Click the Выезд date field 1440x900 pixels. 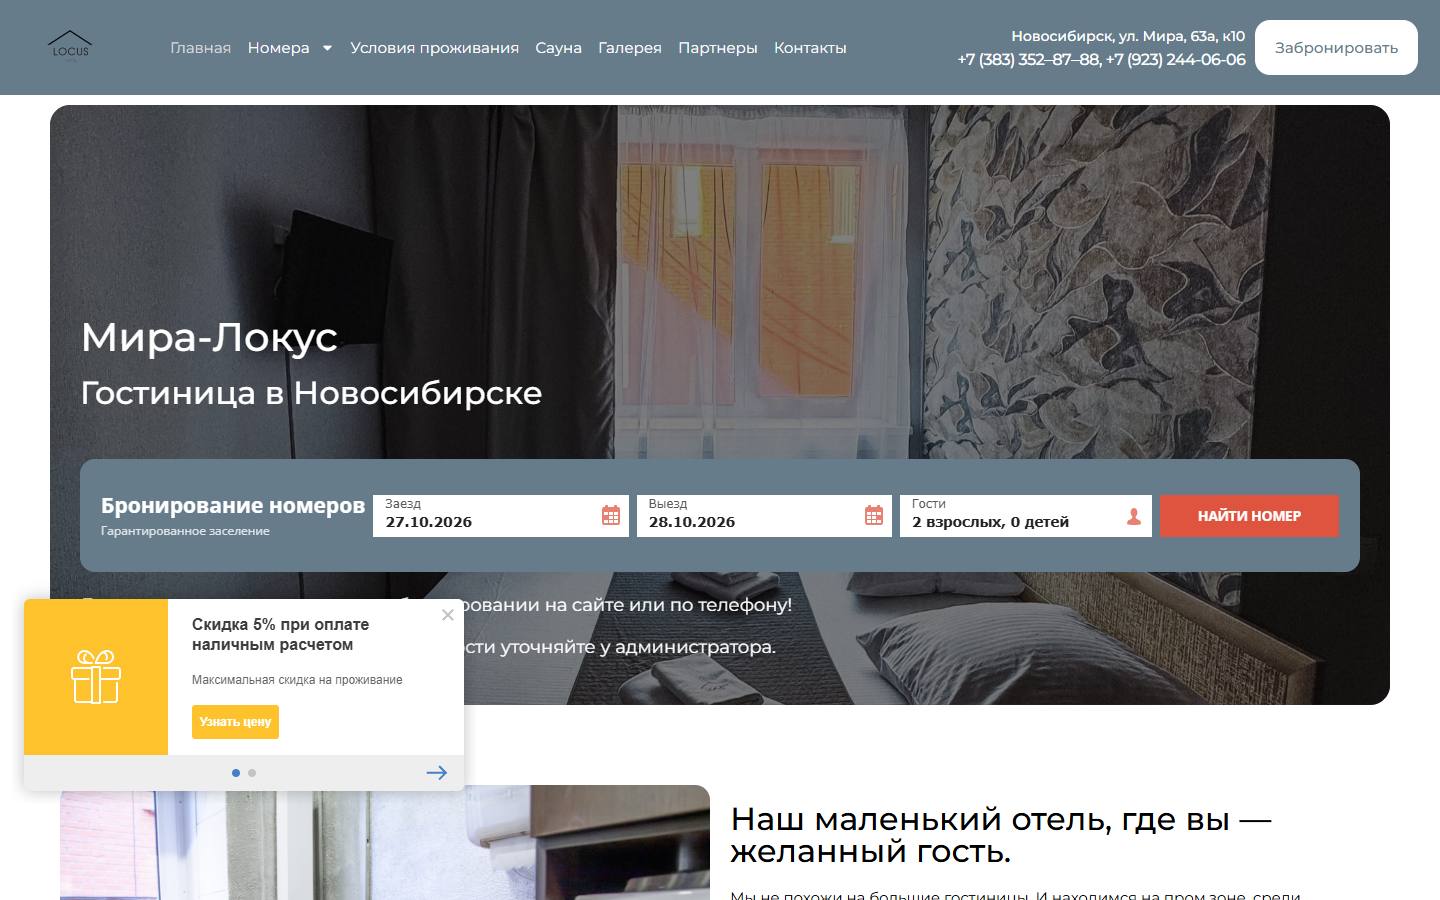(764, 516)
